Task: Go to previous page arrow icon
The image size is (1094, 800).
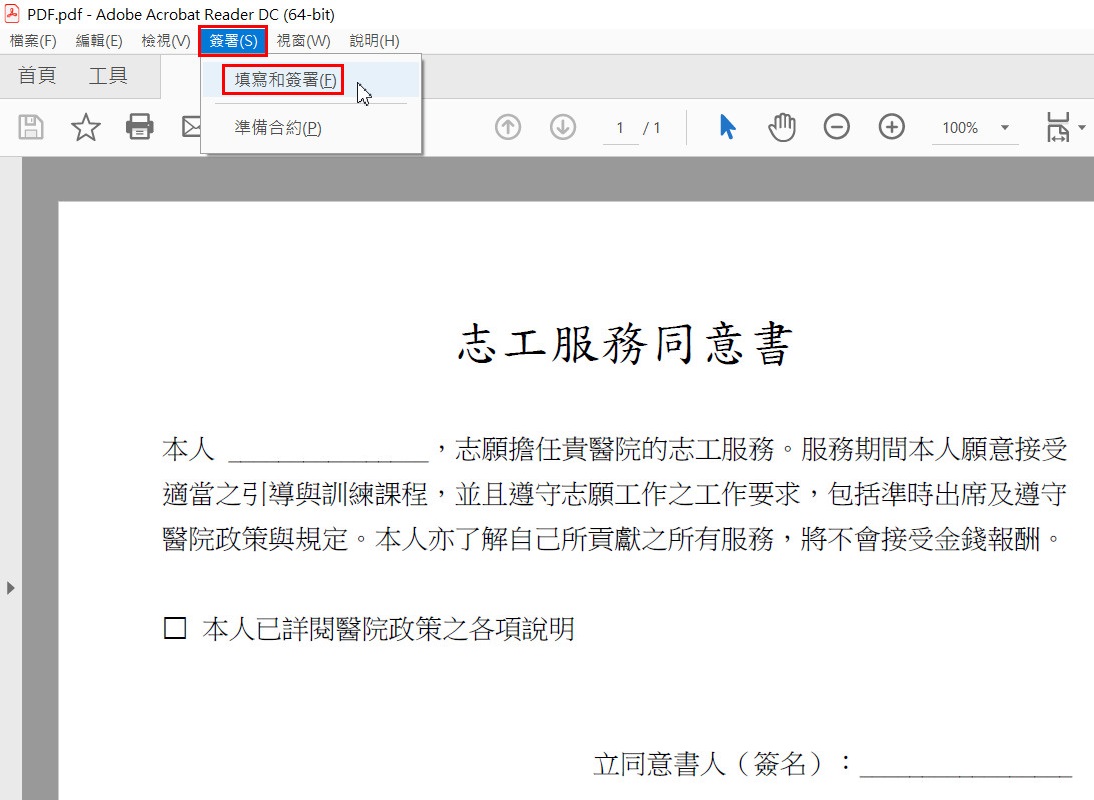Action: (x=508, y=127)
